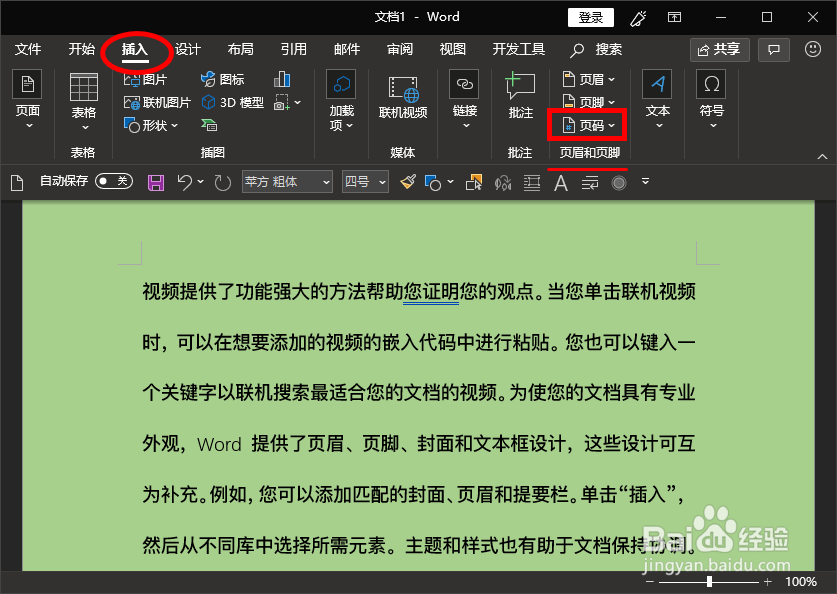The height and width of the screenshot is (594, 837).
Task: Switch to the 开发工具 (Developer) tab
Action: (x=518, y=50)
